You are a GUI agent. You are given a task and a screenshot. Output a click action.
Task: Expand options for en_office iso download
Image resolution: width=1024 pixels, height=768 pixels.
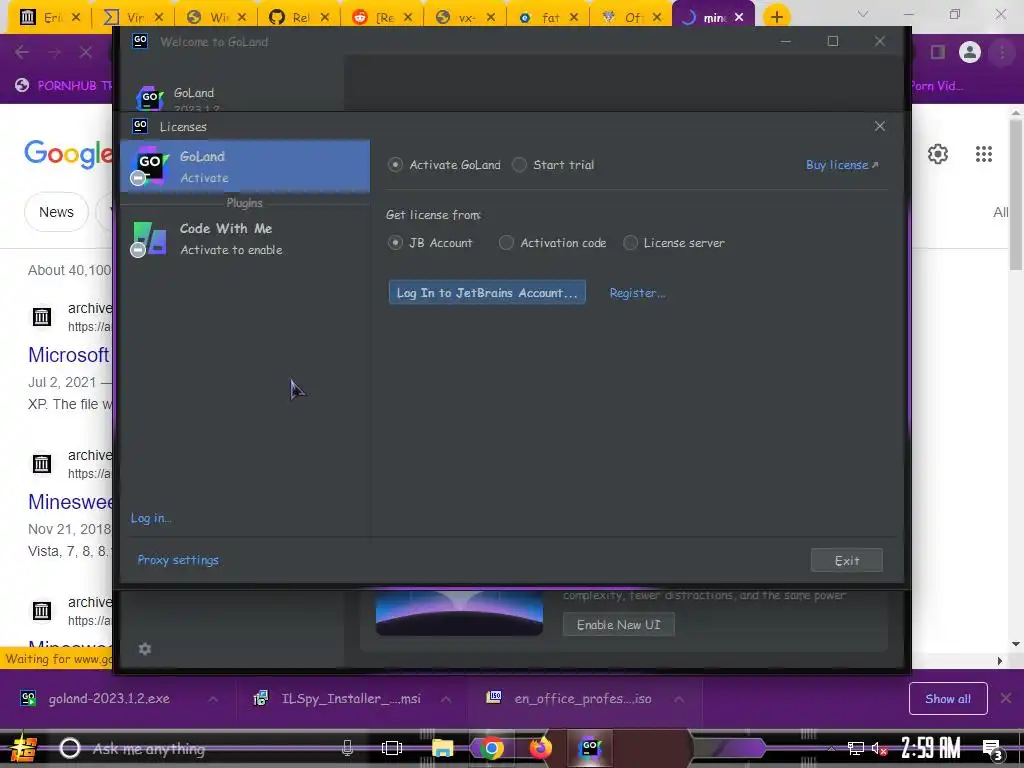[679, 699]
